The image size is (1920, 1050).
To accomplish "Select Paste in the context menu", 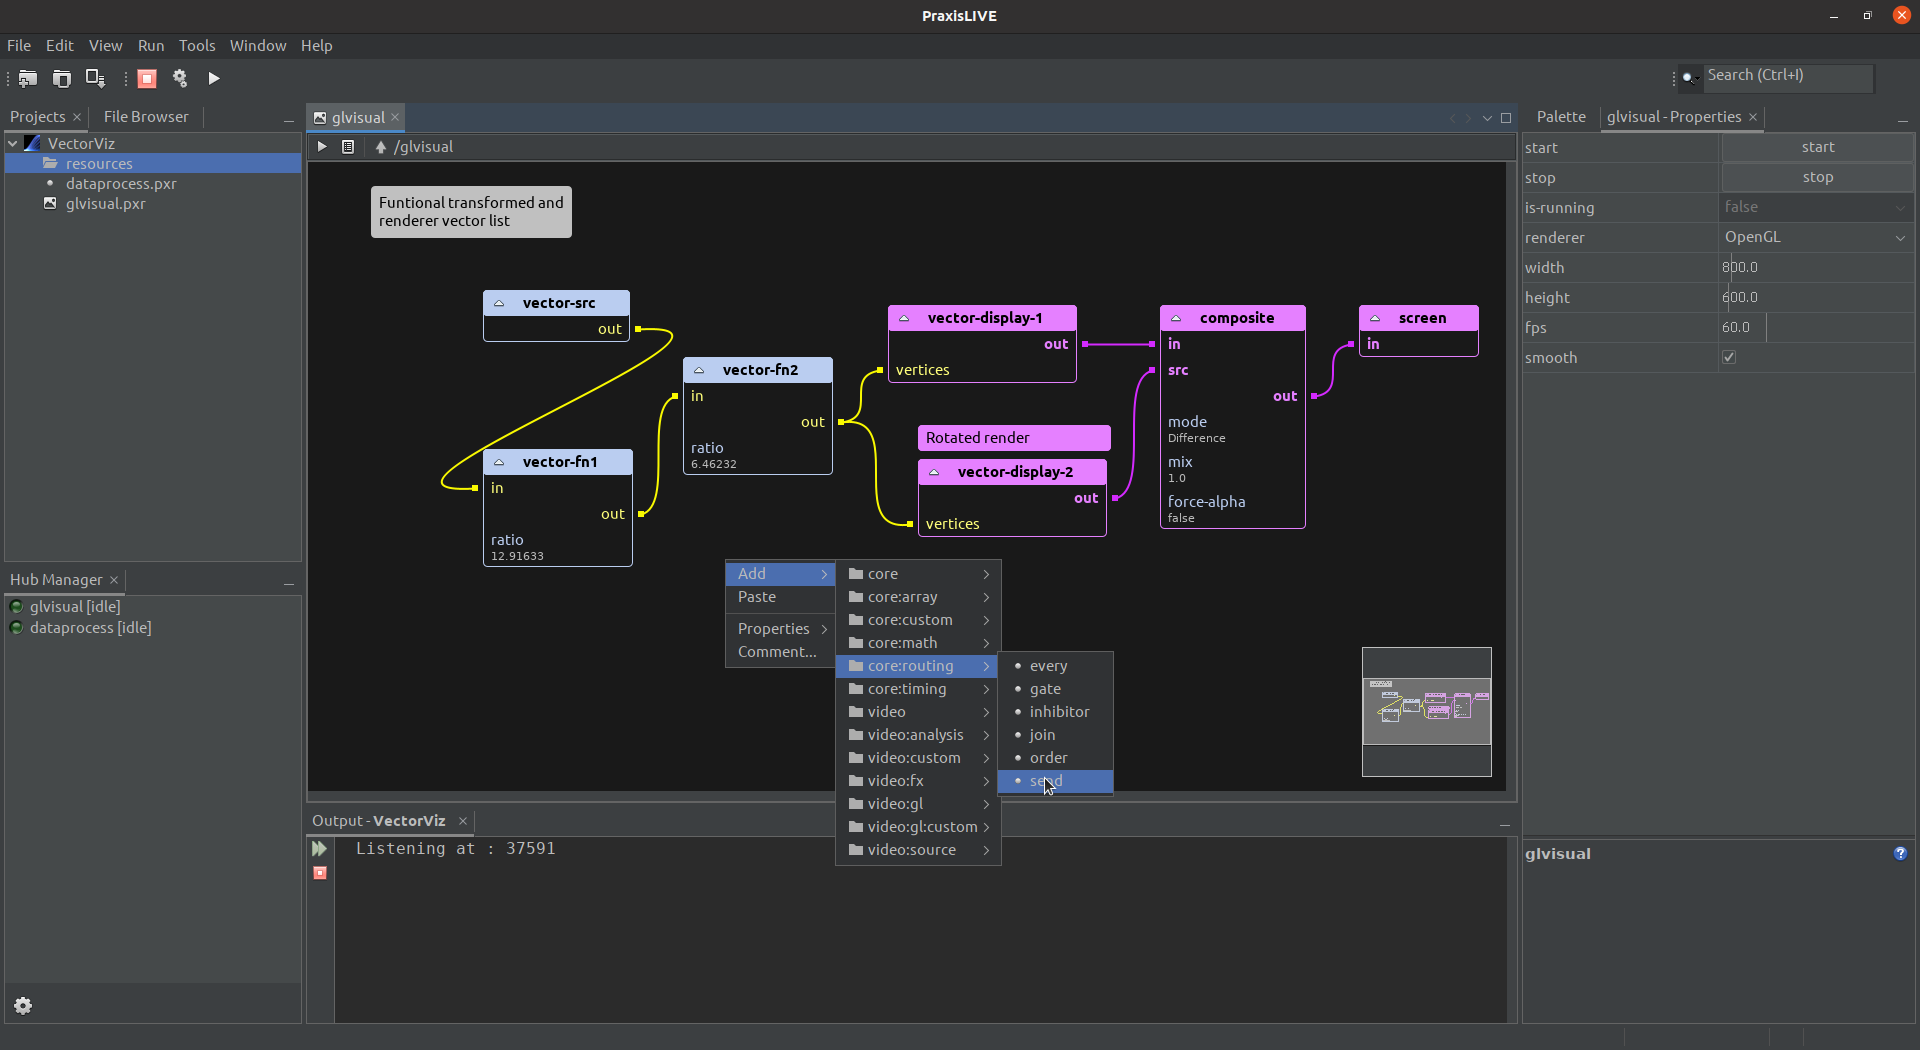I will click(x=780, y=597).
